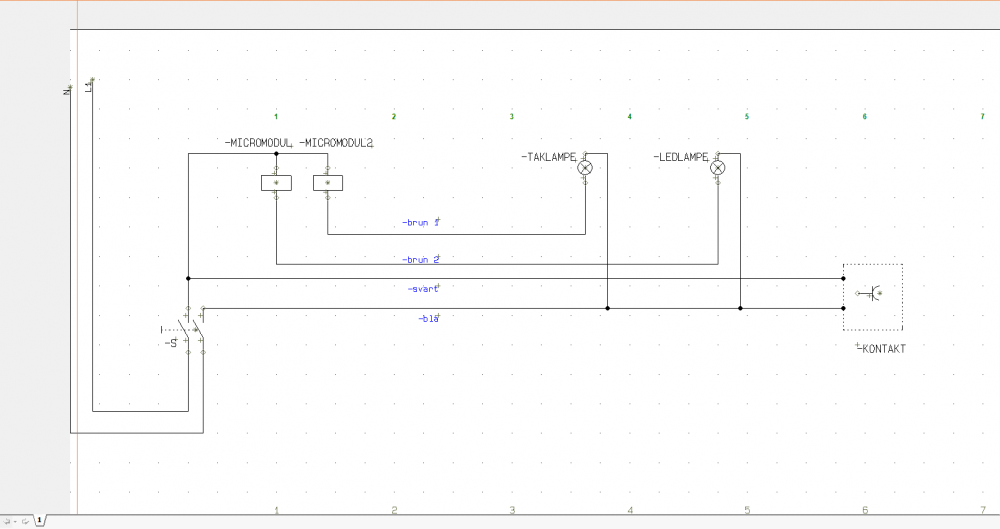Viewport: 1000px width, 529px height.
Task: Select the N terminal label
Action: tap(66, 91)
